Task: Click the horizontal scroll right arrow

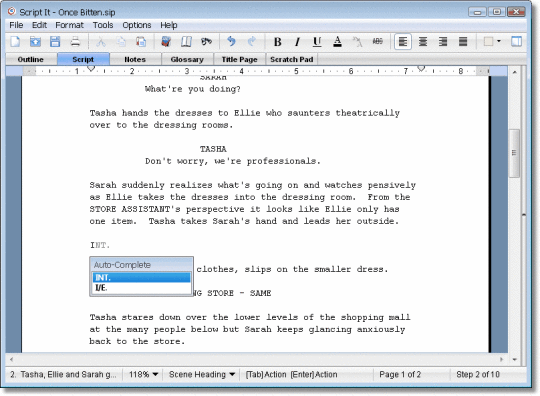Action: [501, 359]
